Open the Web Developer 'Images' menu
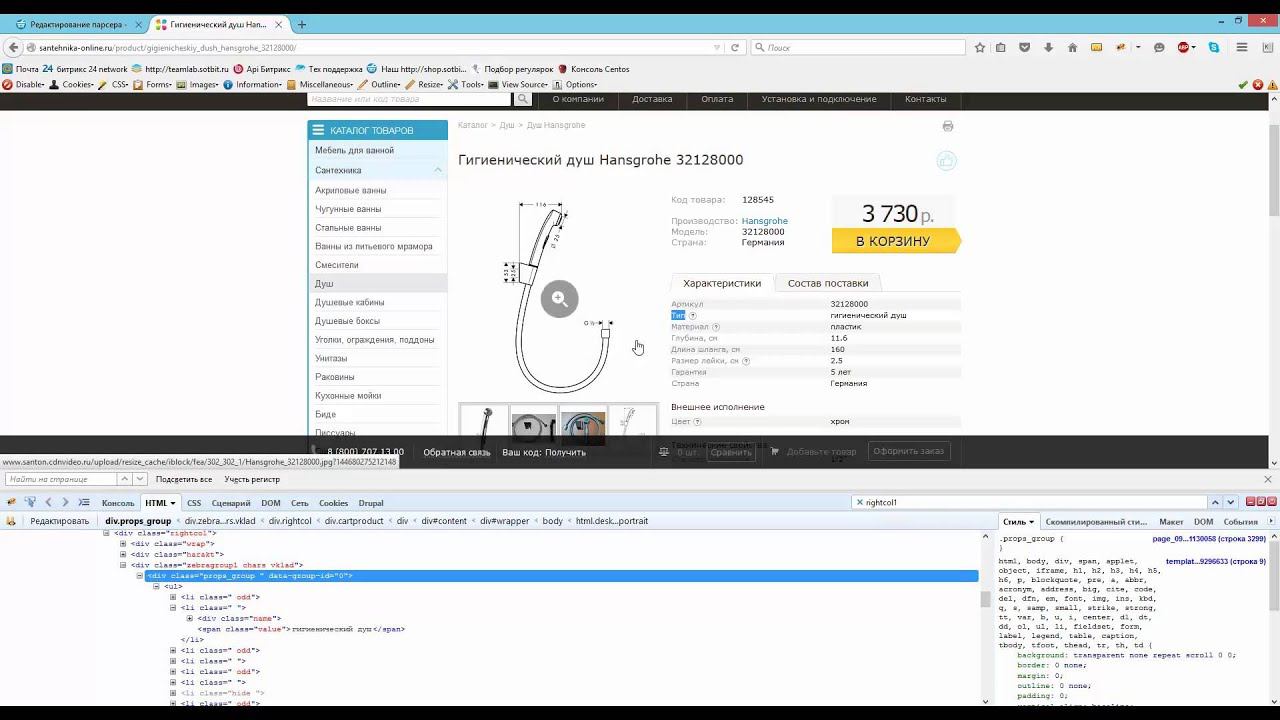This screenshot has width=1280, height=720. click(x=199, y=85)
